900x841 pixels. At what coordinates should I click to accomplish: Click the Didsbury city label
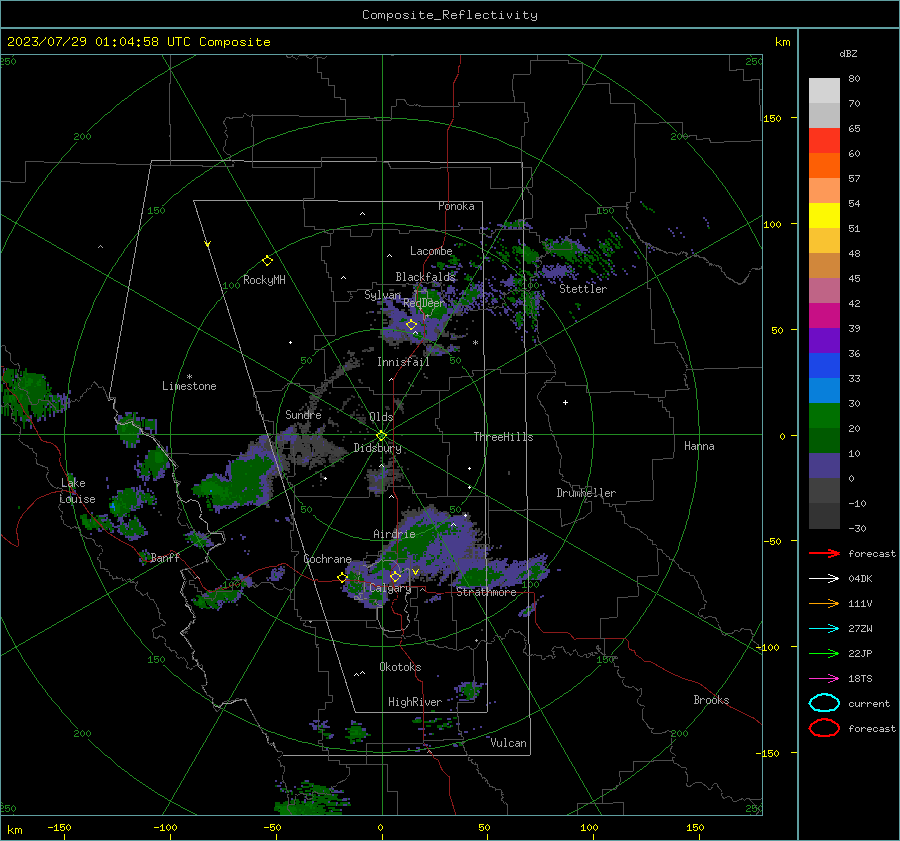[377, 448]
